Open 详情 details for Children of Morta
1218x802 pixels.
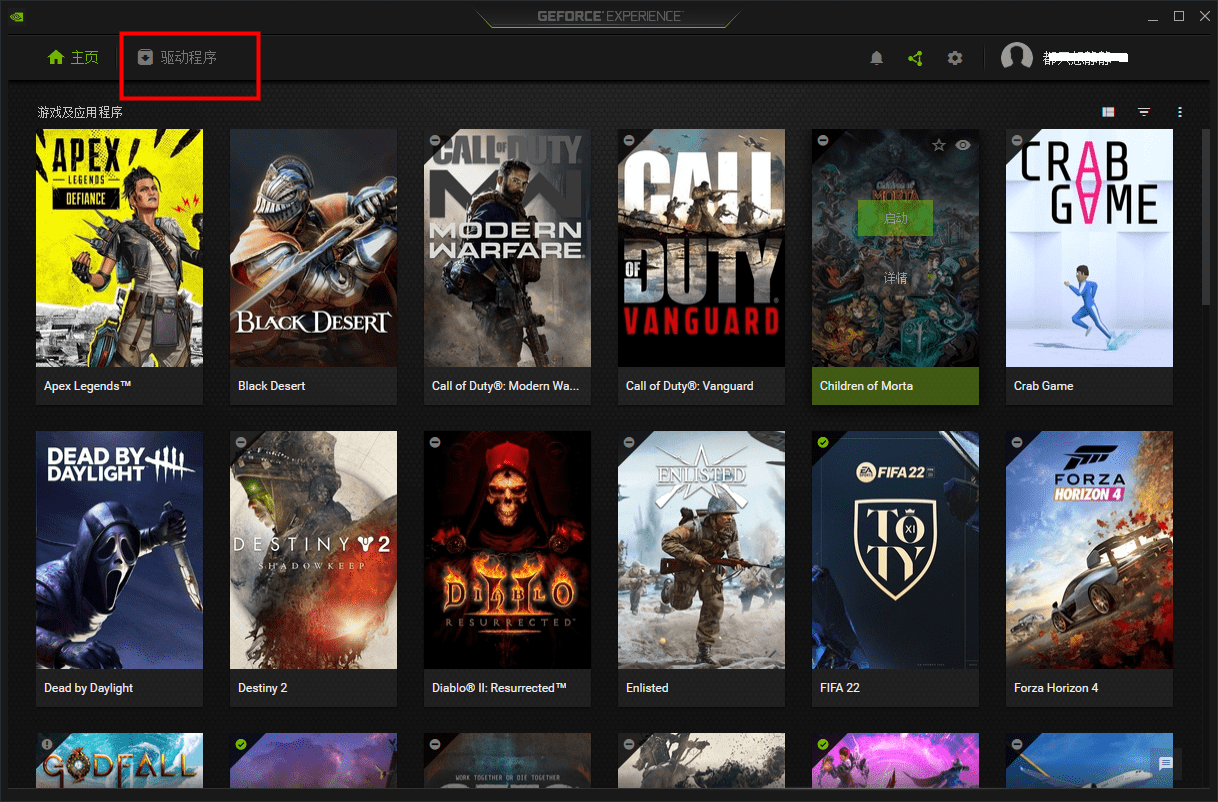pyautogui.click(x=895, y=278)
